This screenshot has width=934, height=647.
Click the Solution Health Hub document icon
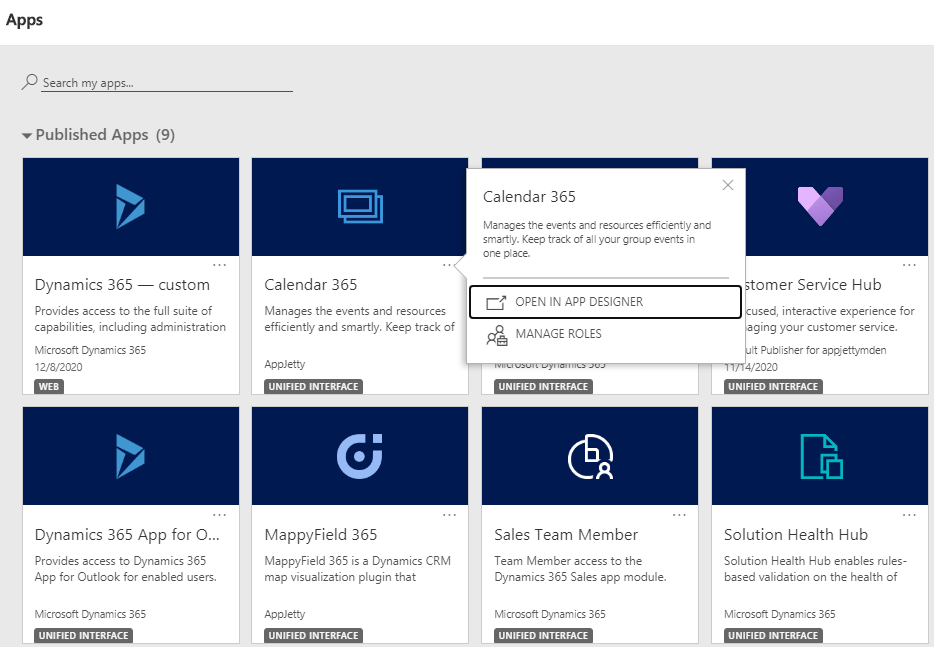[x=820, y=455]
